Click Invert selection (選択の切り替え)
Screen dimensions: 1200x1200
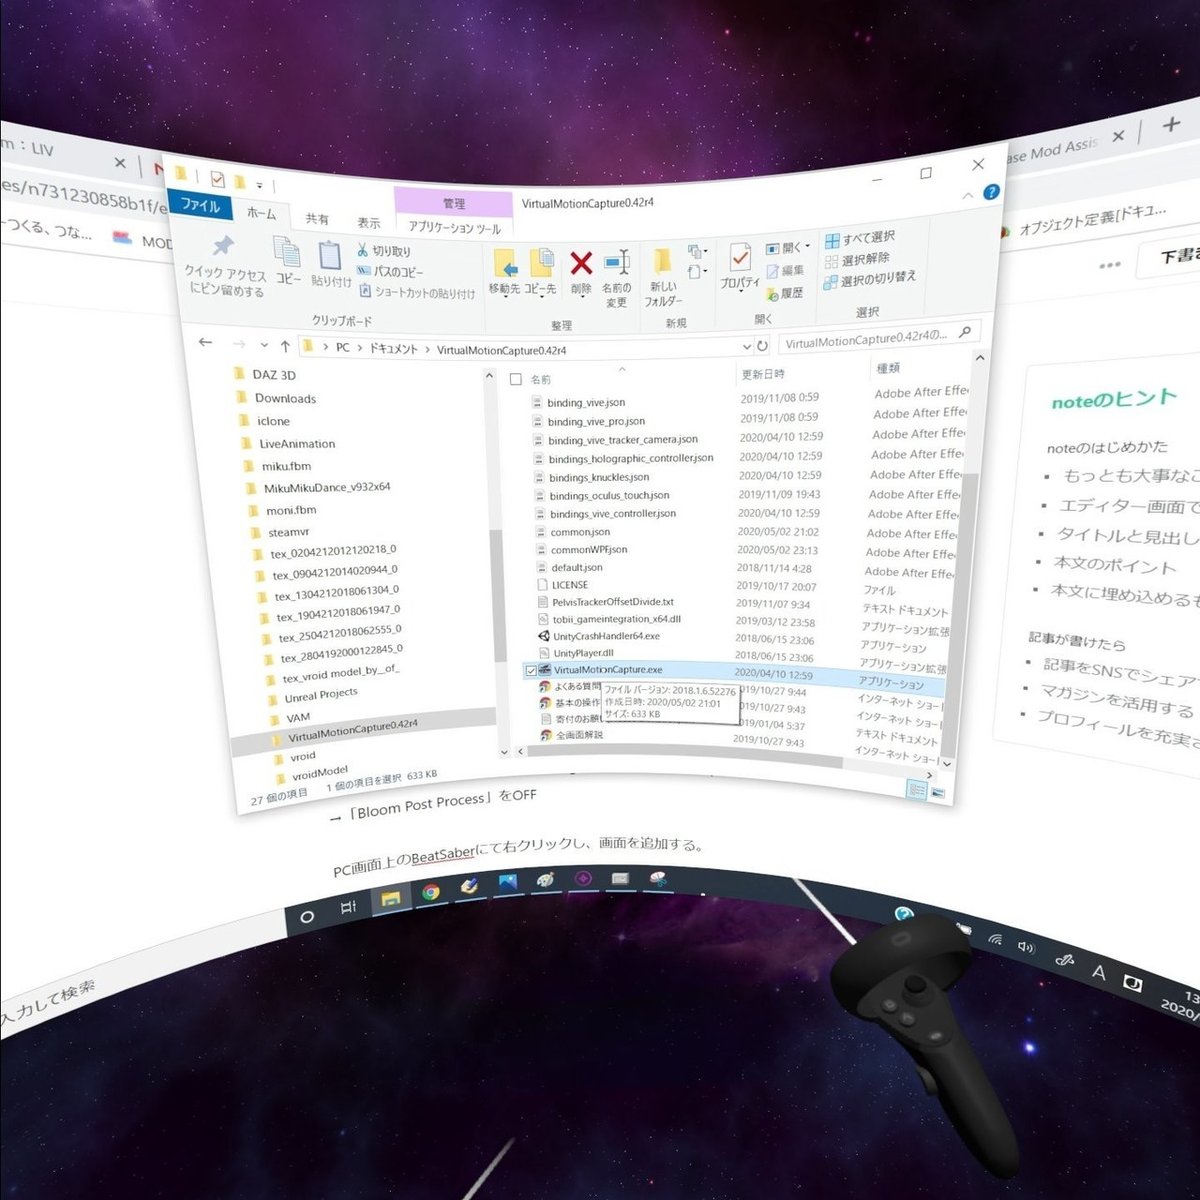869,280
